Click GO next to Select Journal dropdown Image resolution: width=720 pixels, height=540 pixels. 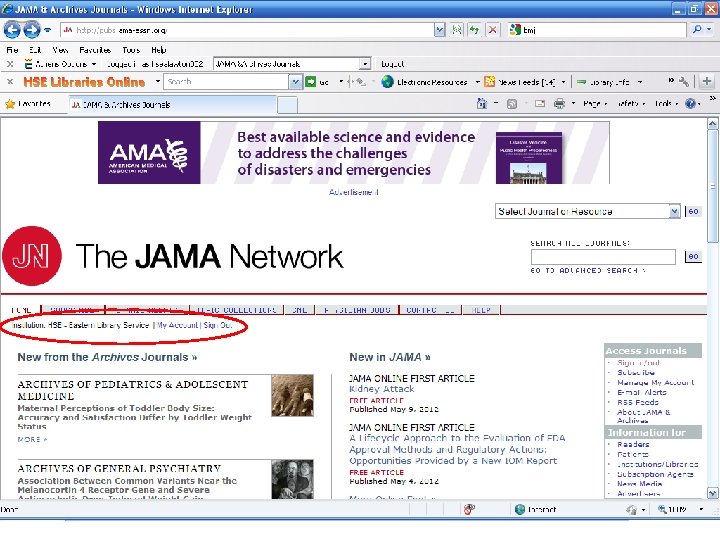tap(693, 211)
